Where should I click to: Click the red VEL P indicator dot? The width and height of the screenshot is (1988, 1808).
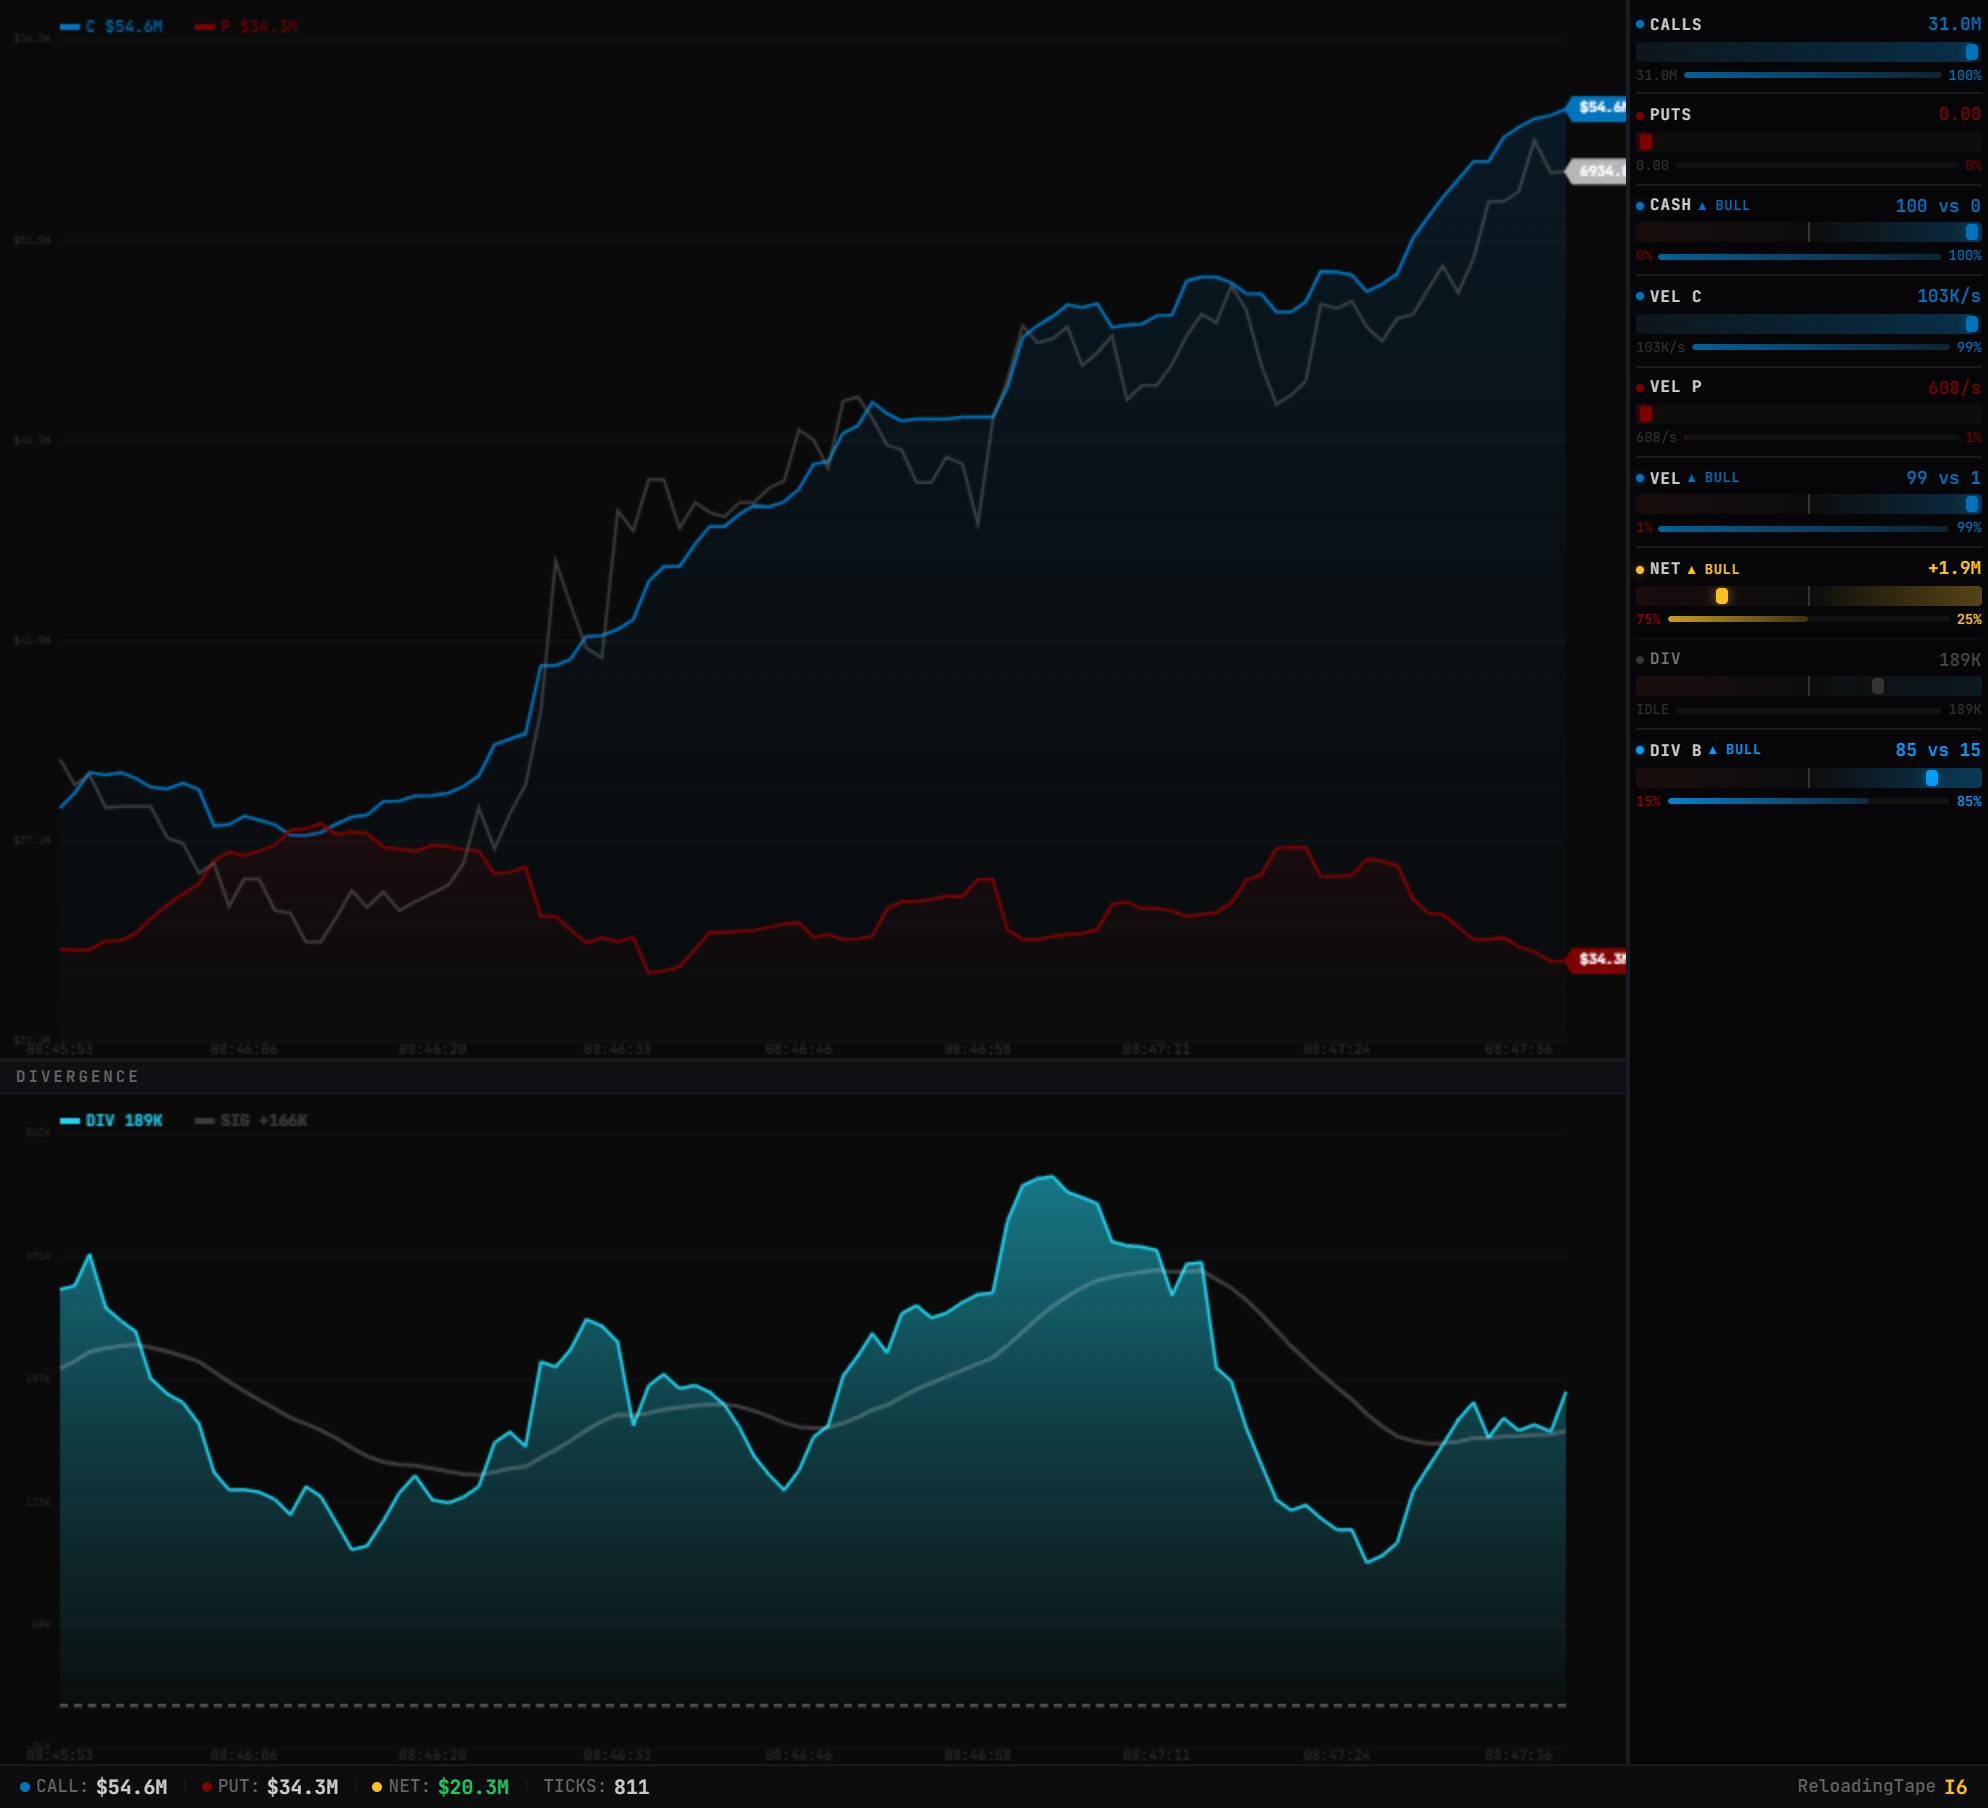[1640, 387]
